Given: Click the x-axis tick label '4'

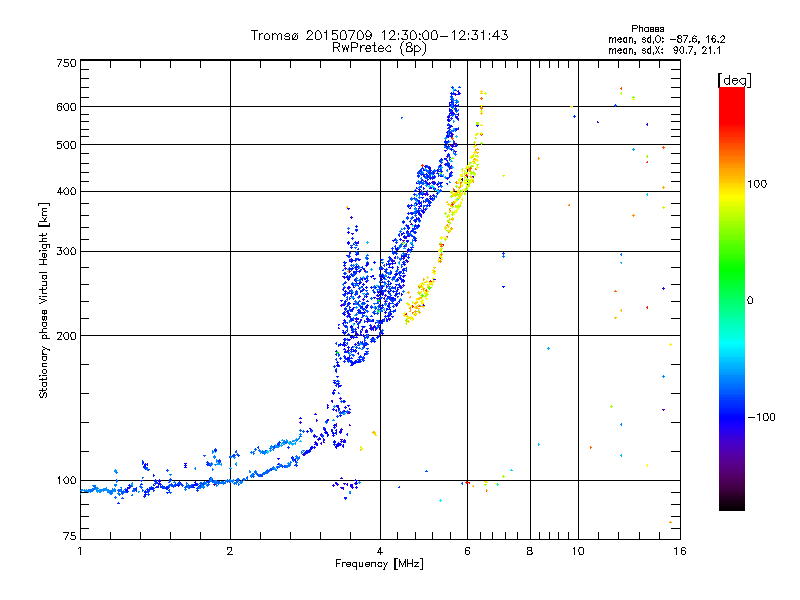Looking at the screenshot, I should point(380,551).
